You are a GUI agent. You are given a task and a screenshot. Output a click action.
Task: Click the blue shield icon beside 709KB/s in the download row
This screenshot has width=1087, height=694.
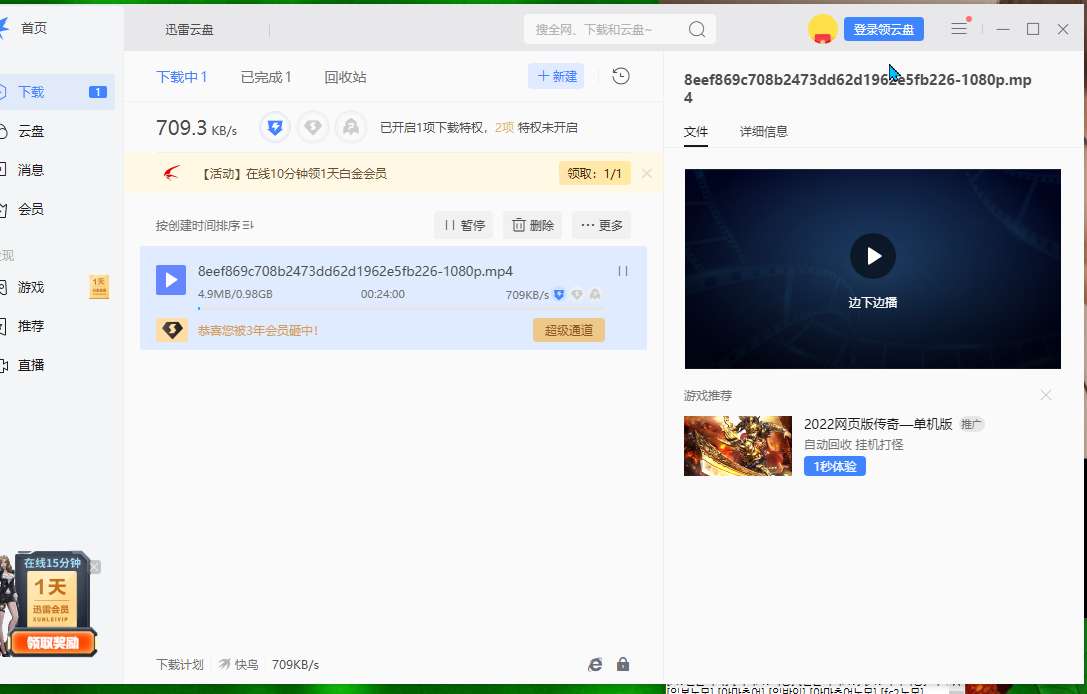[x=559, y=295]
